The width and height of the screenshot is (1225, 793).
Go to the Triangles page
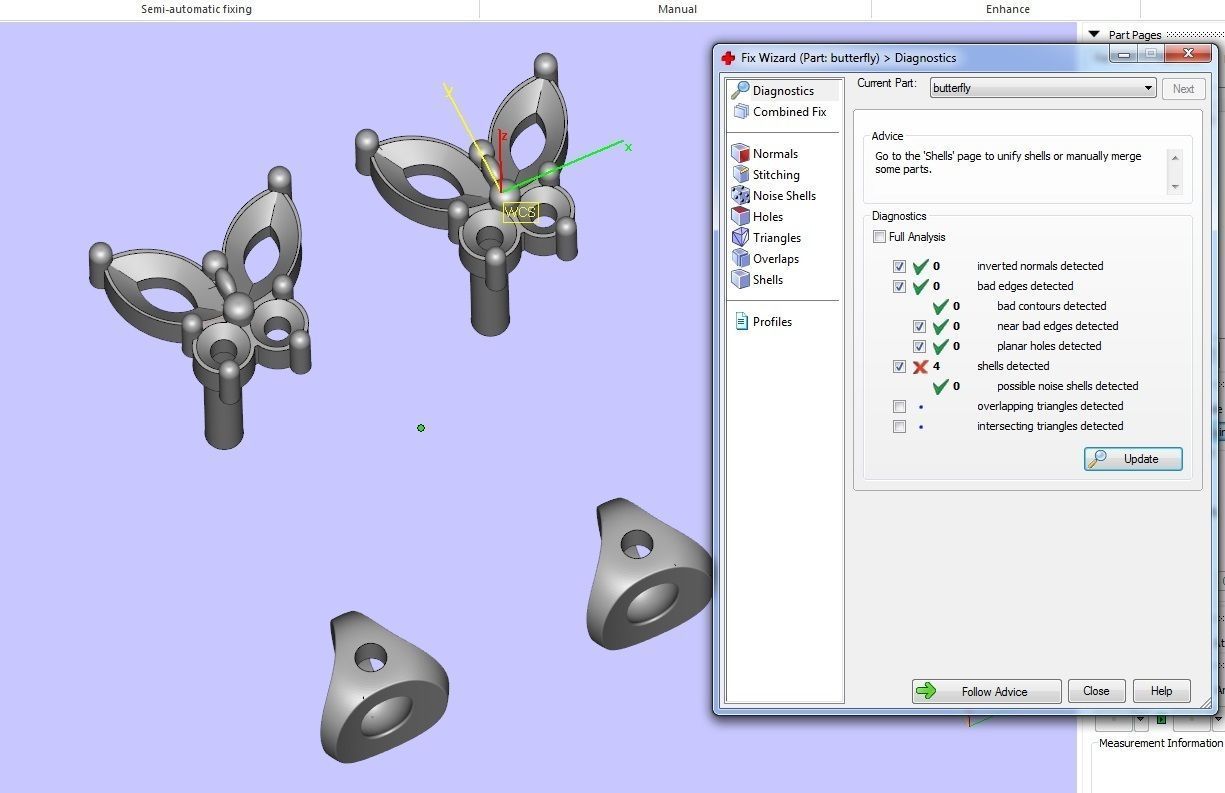[767, 237]
